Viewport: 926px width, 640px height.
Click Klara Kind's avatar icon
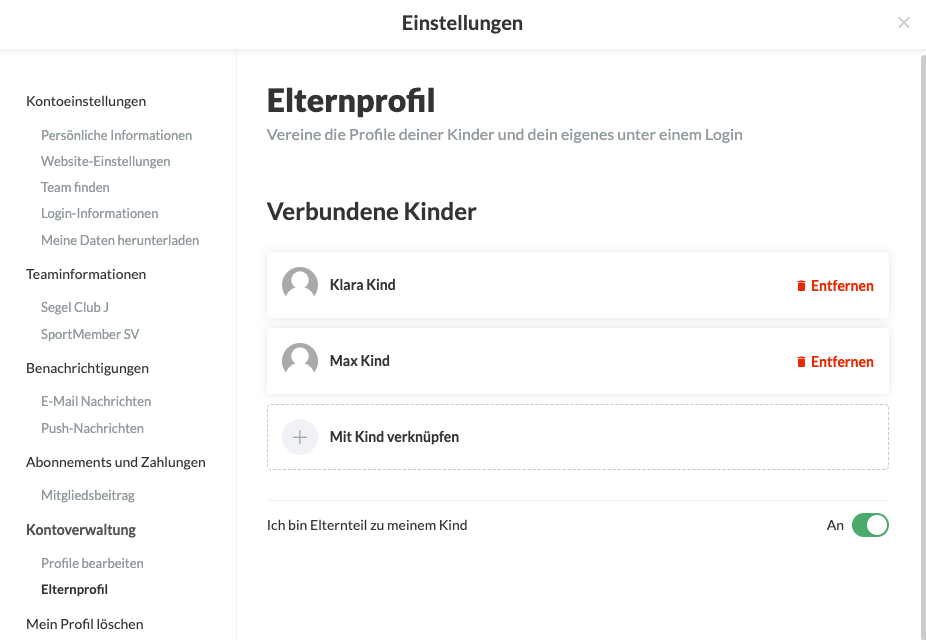click(300, 285)
